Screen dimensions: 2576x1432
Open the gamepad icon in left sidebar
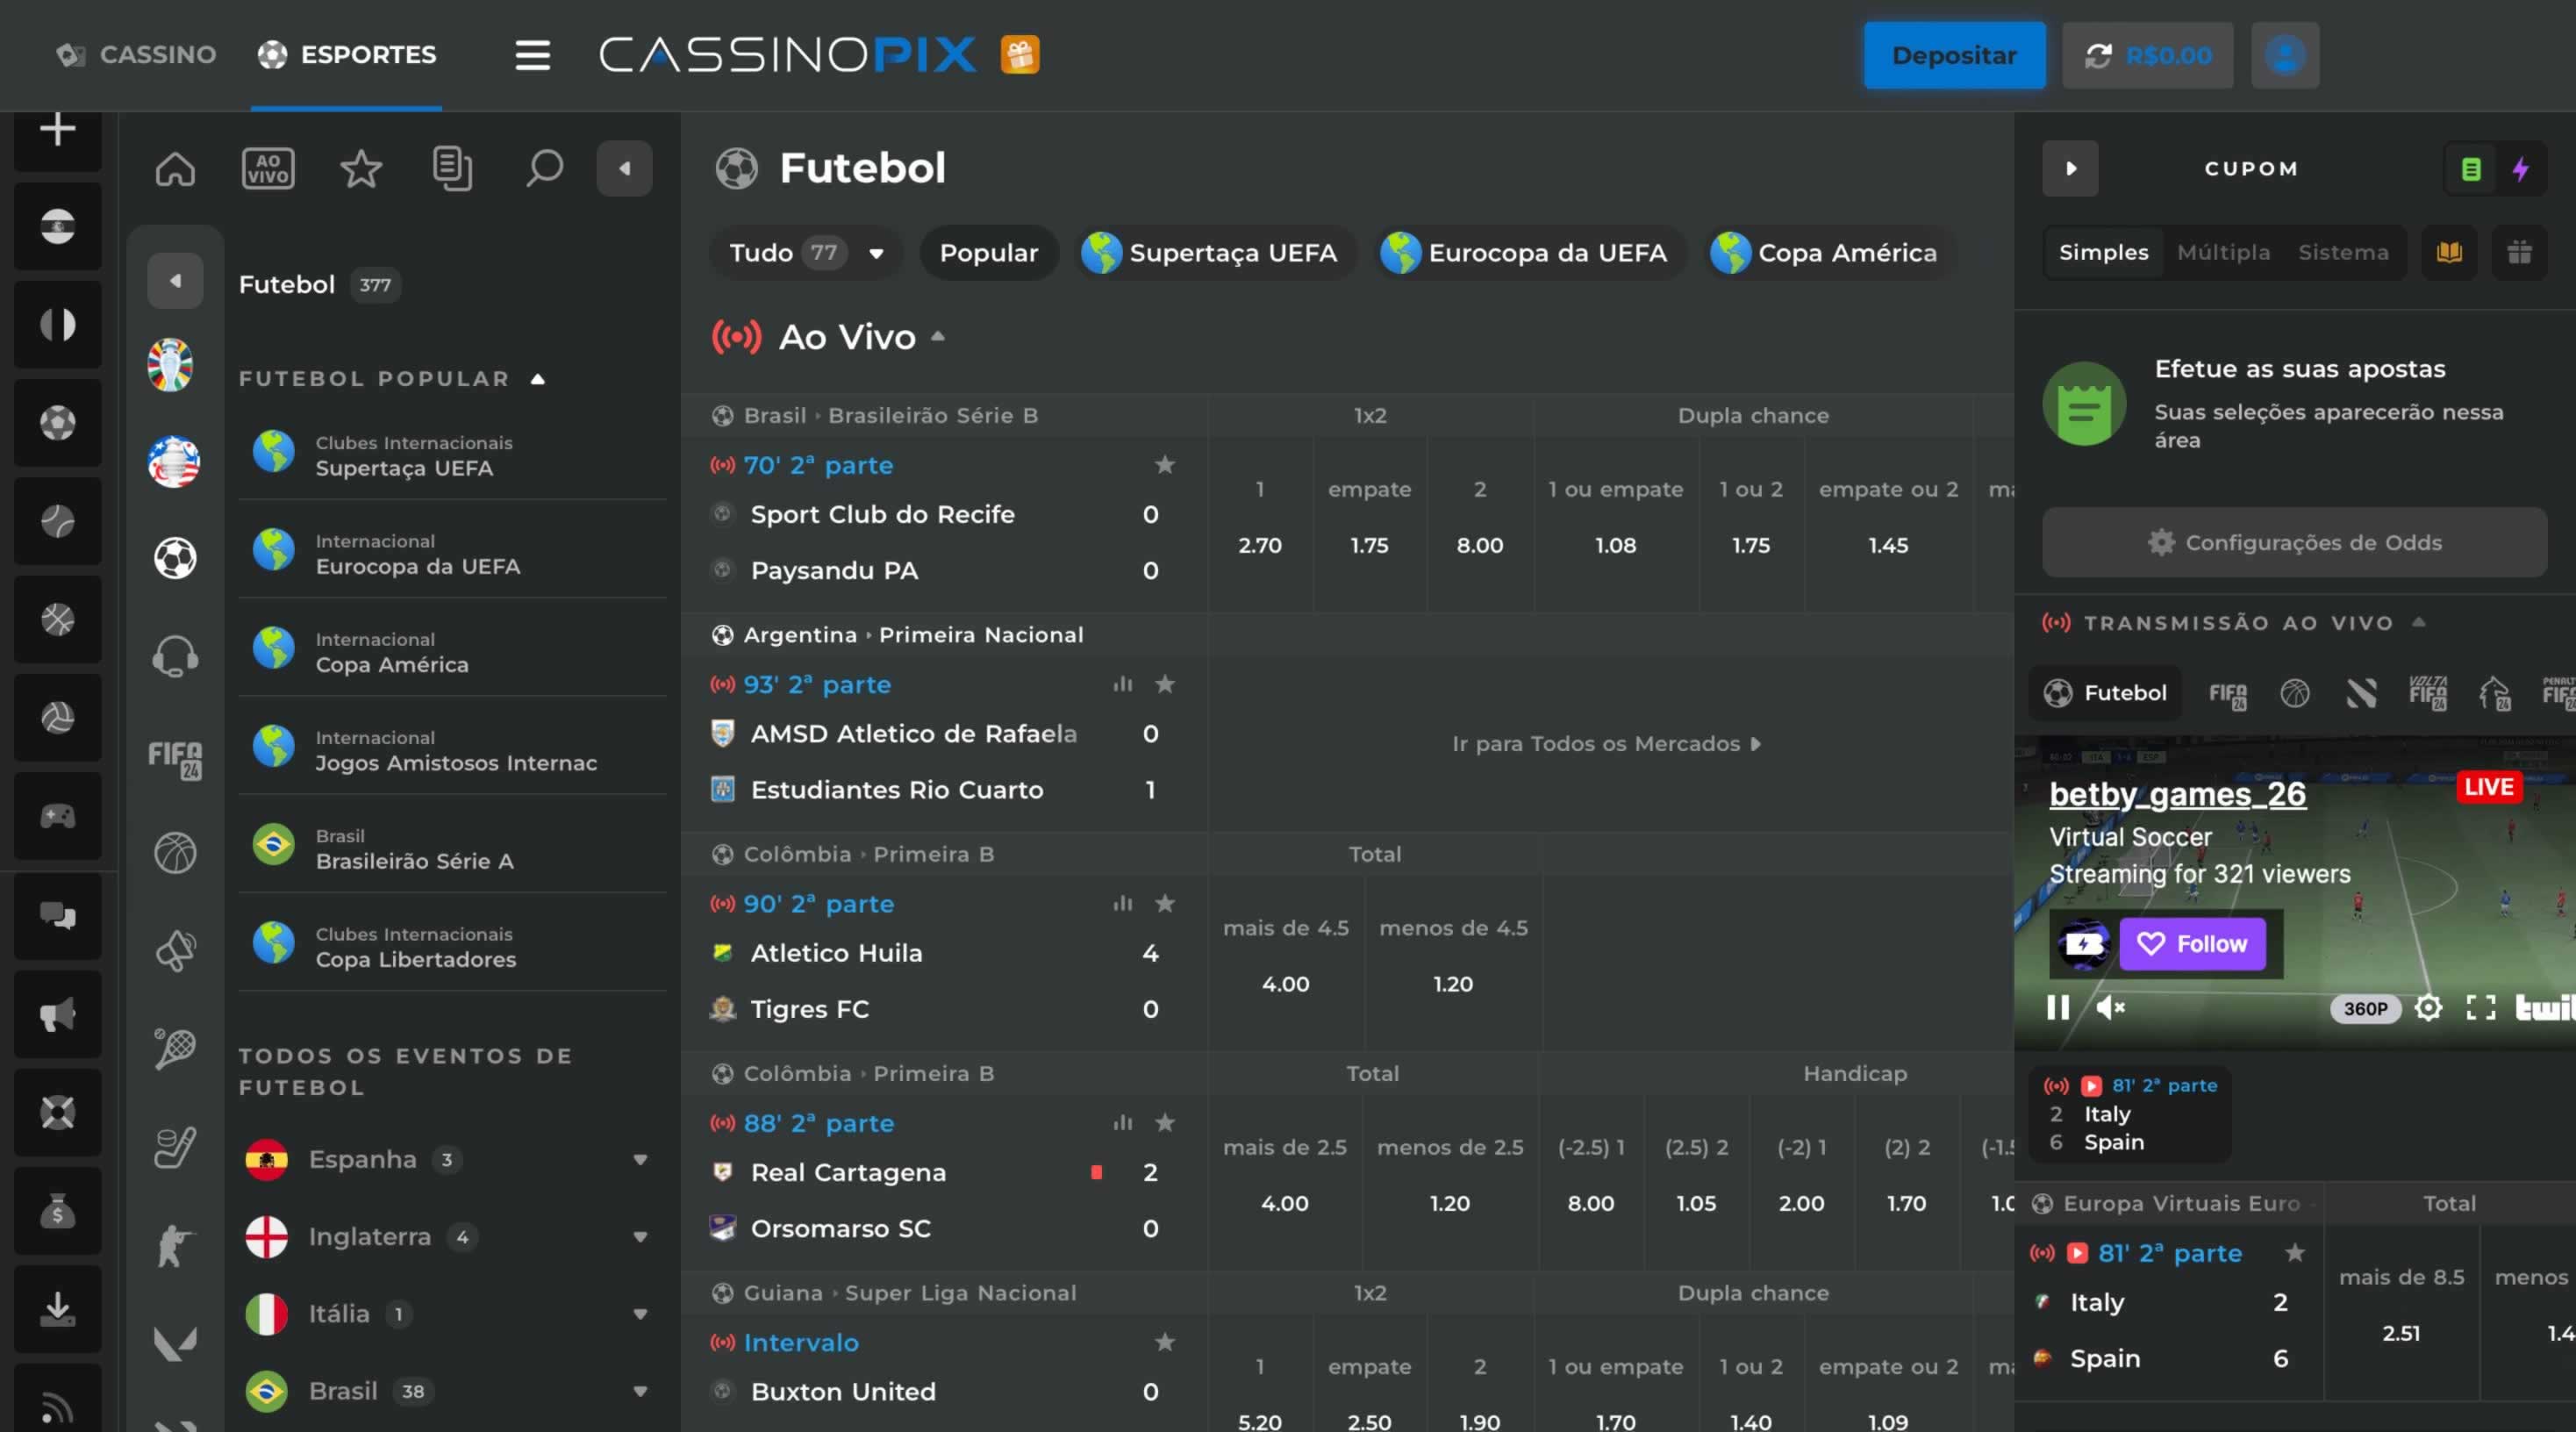[x=58, y=816]
